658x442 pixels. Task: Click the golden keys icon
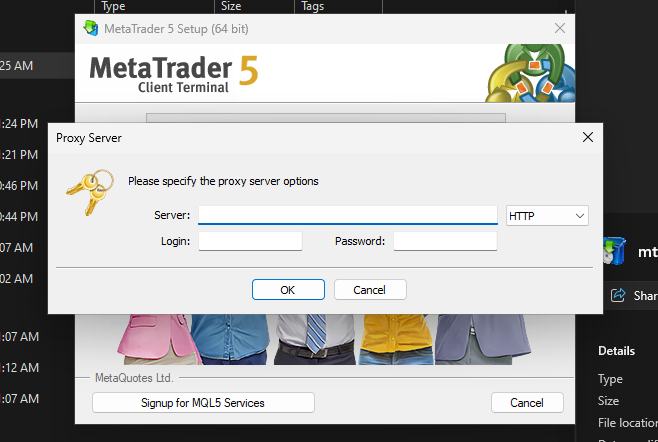point(90,192)
